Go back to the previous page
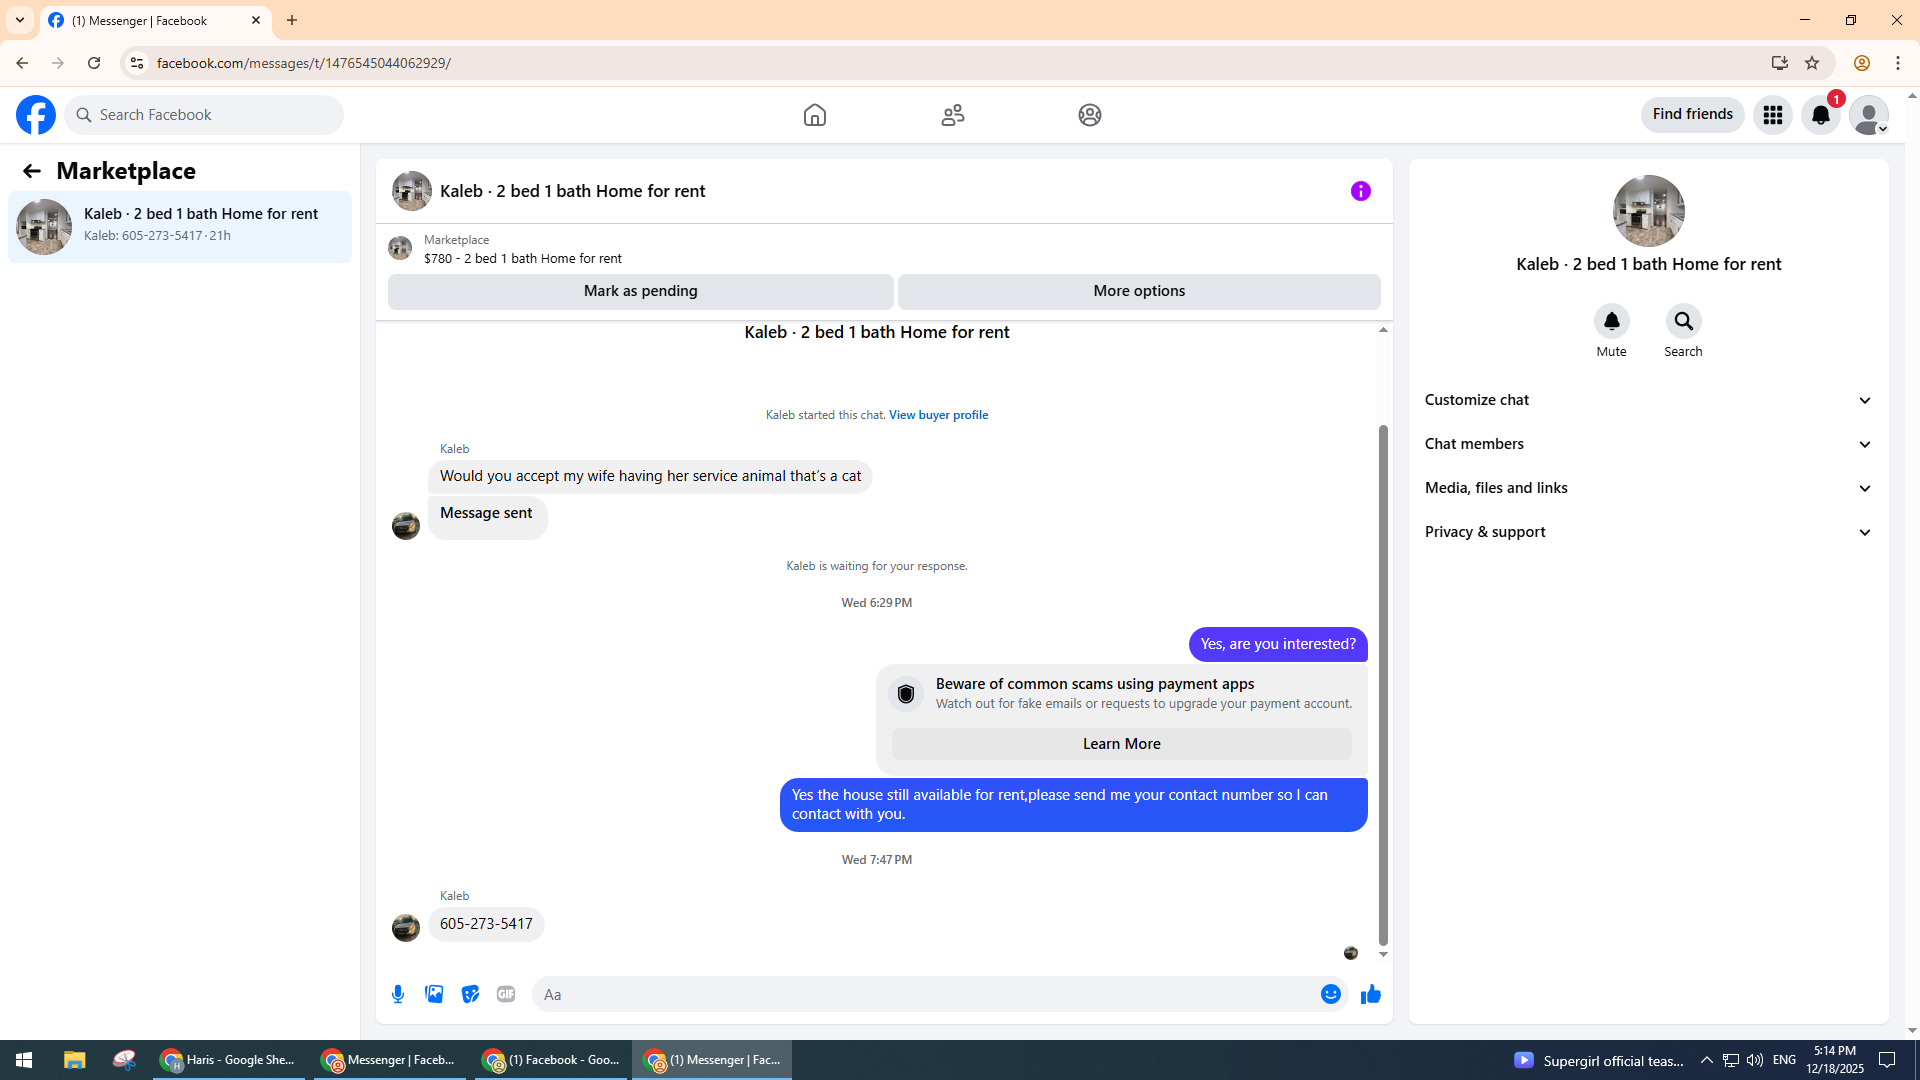Image resolution: width=1920 pixels, height=1080 pixels. [x=22, y=63]
